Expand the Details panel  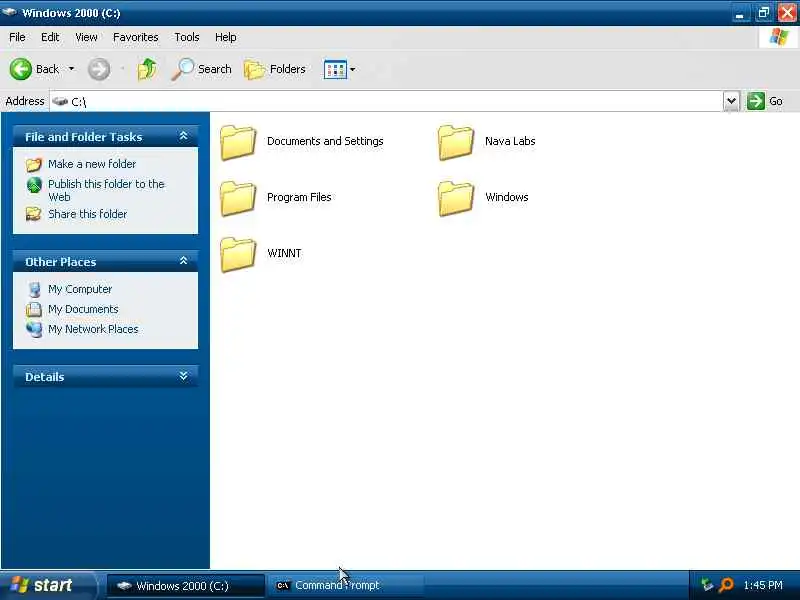point(183,377)
